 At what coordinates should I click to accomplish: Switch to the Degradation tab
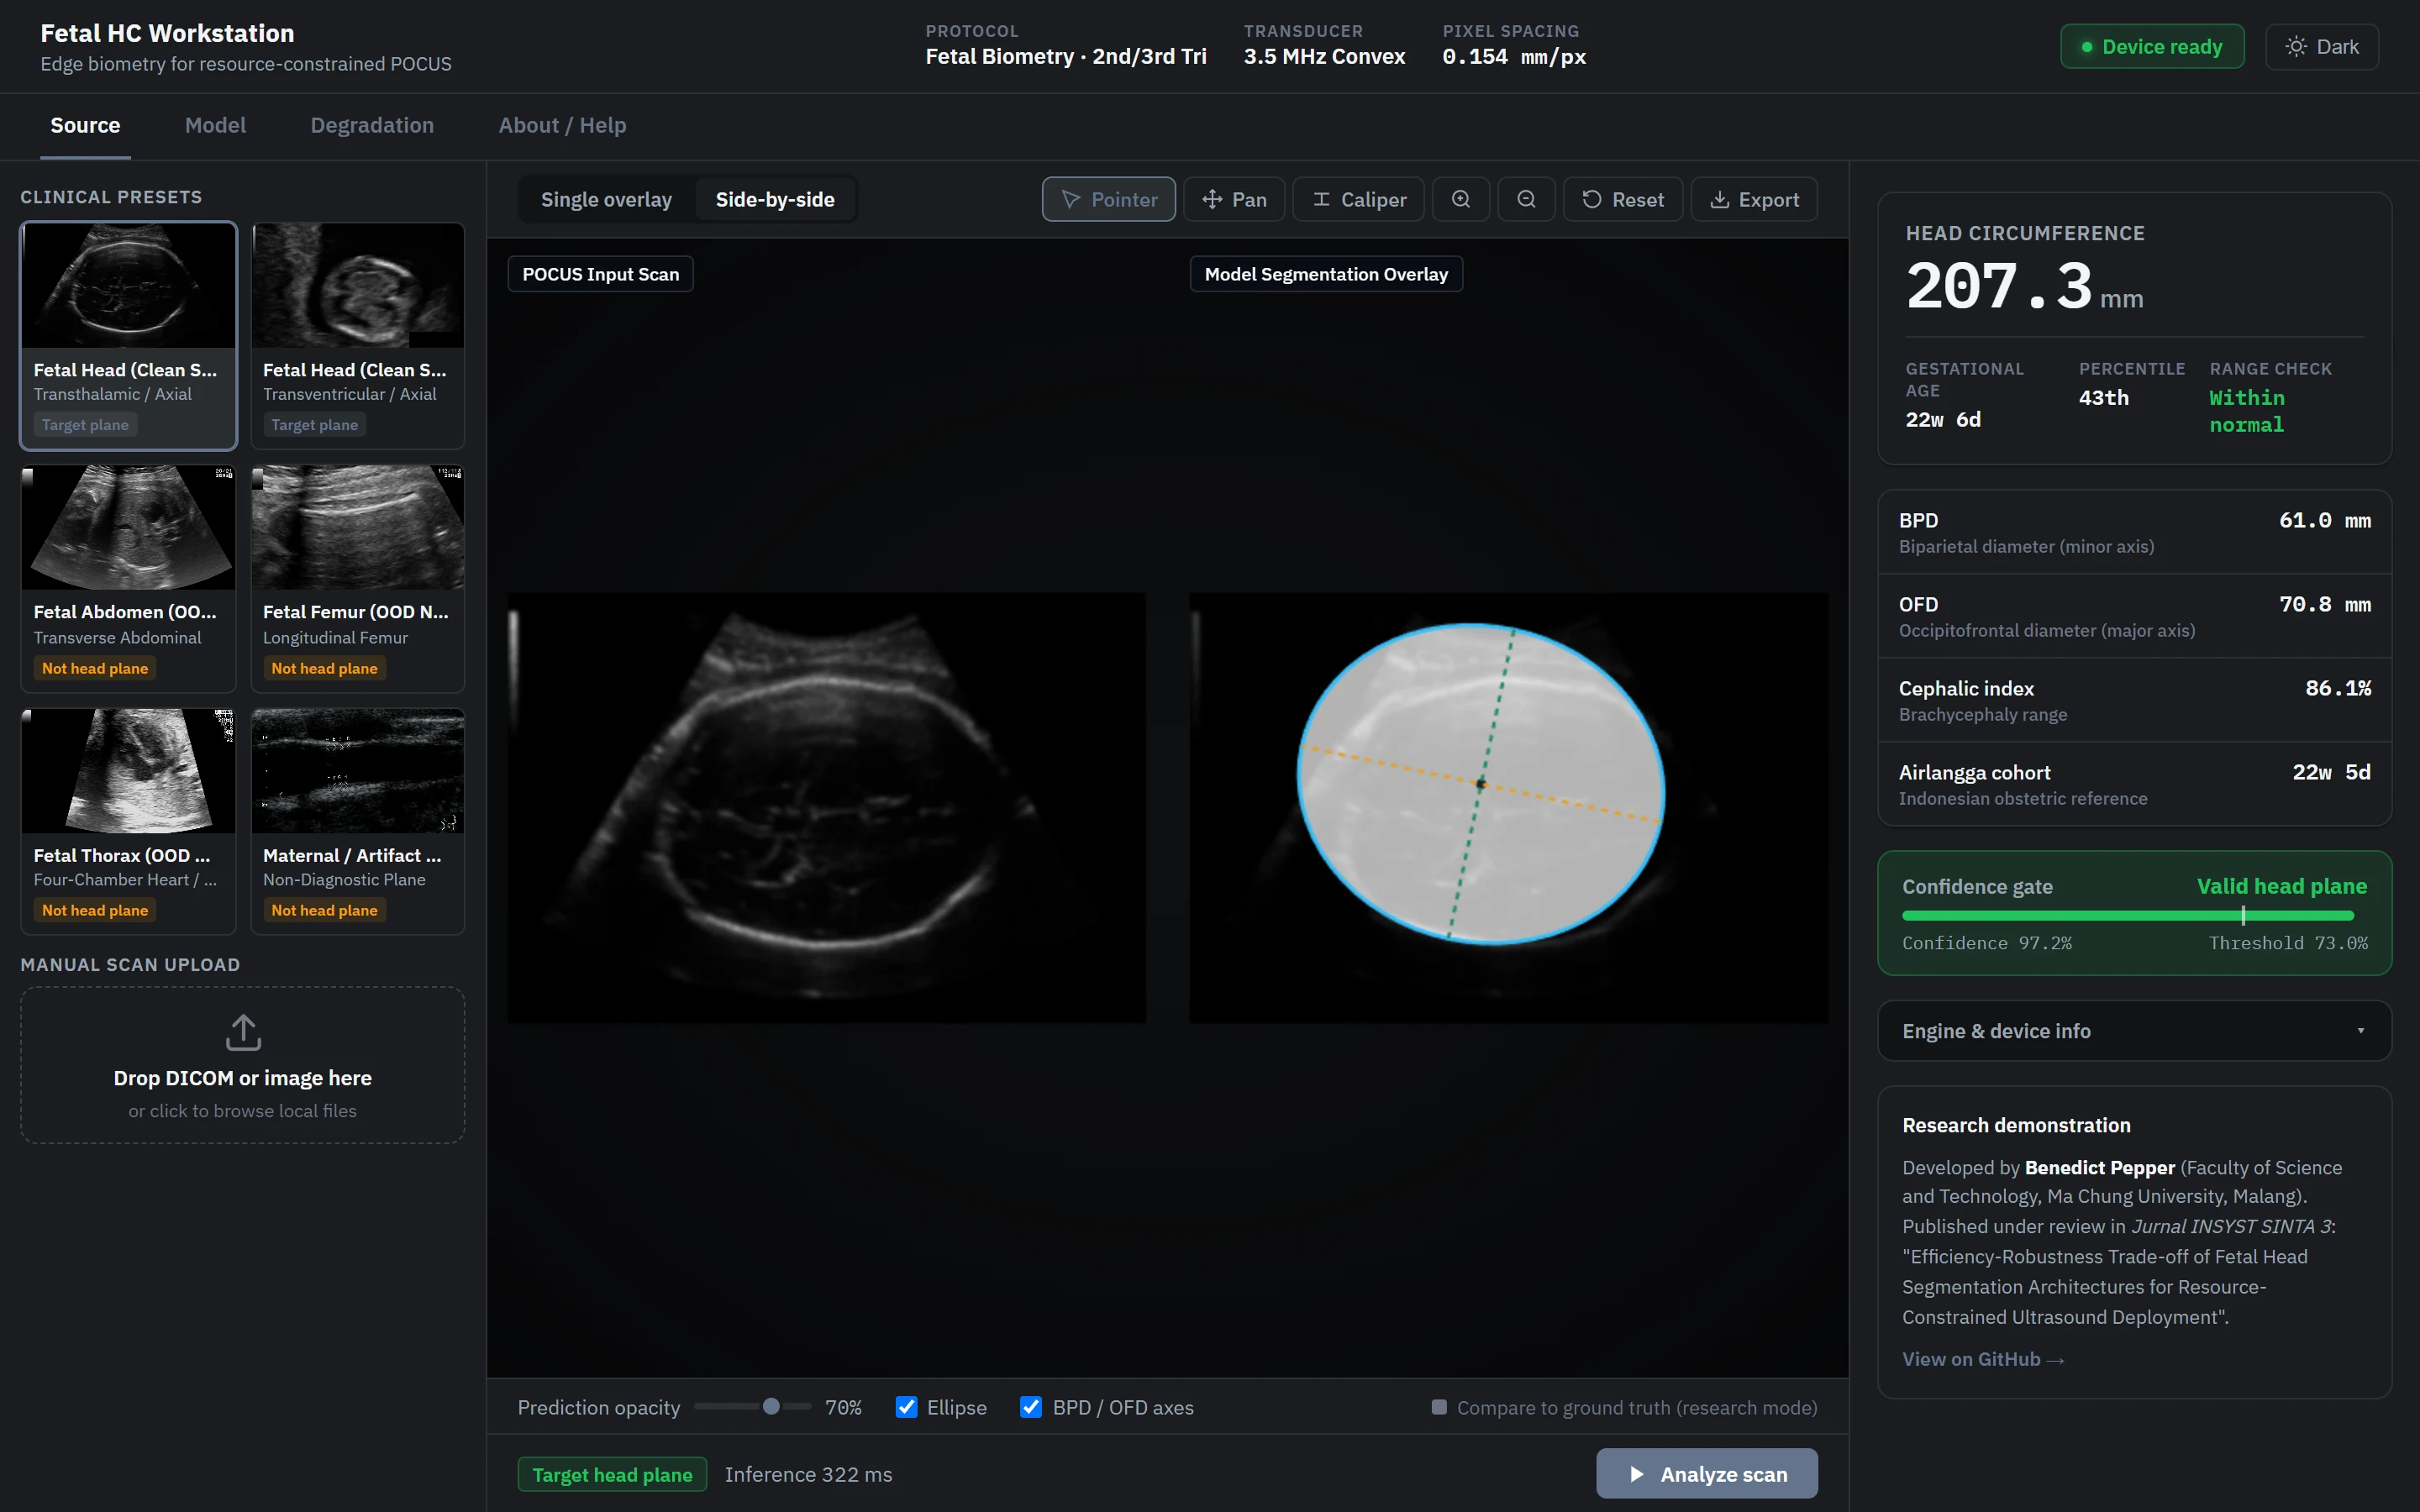point(372,125)
